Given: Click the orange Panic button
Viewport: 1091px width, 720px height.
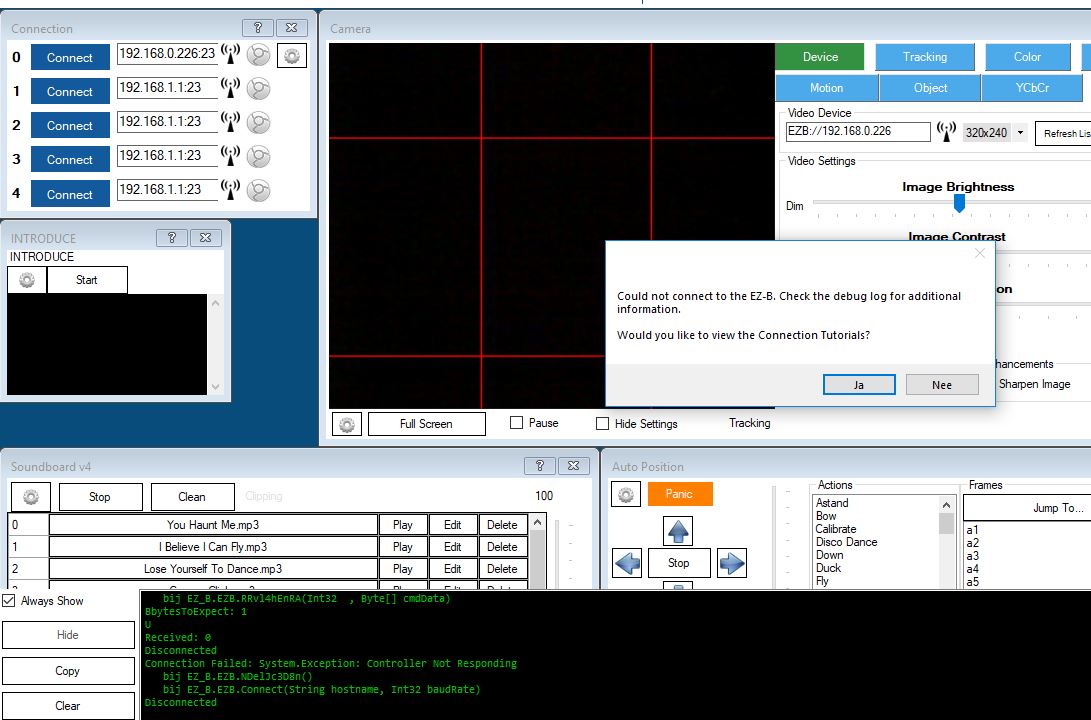Looking at the screenshot, I should pos(679,494).
